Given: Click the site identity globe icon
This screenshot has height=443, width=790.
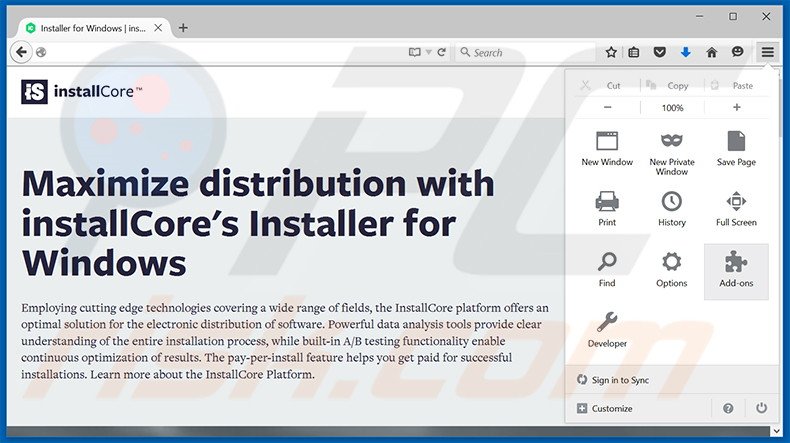Looking at the screenshot, I should pyautogui.click(x=41, y=52).
